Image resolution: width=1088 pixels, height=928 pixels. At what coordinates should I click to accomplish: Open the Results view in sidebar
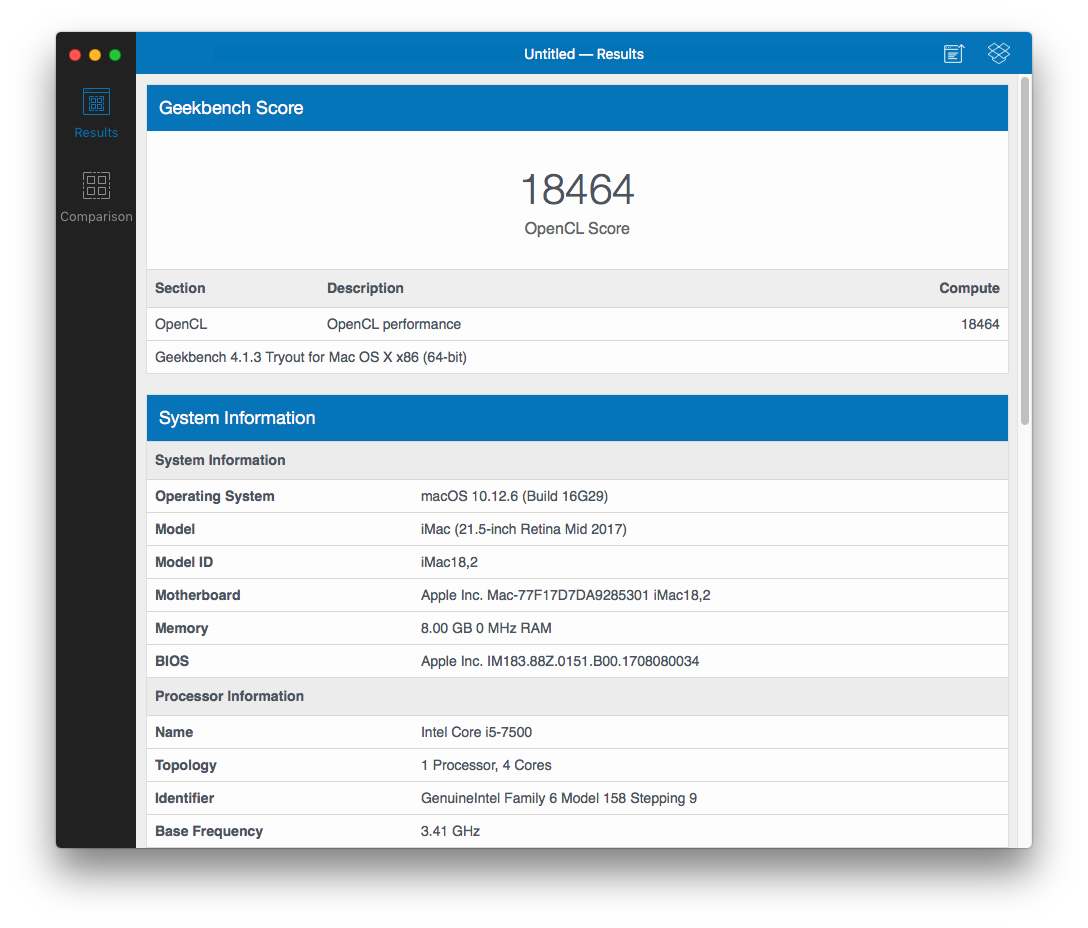click(96, 113)
